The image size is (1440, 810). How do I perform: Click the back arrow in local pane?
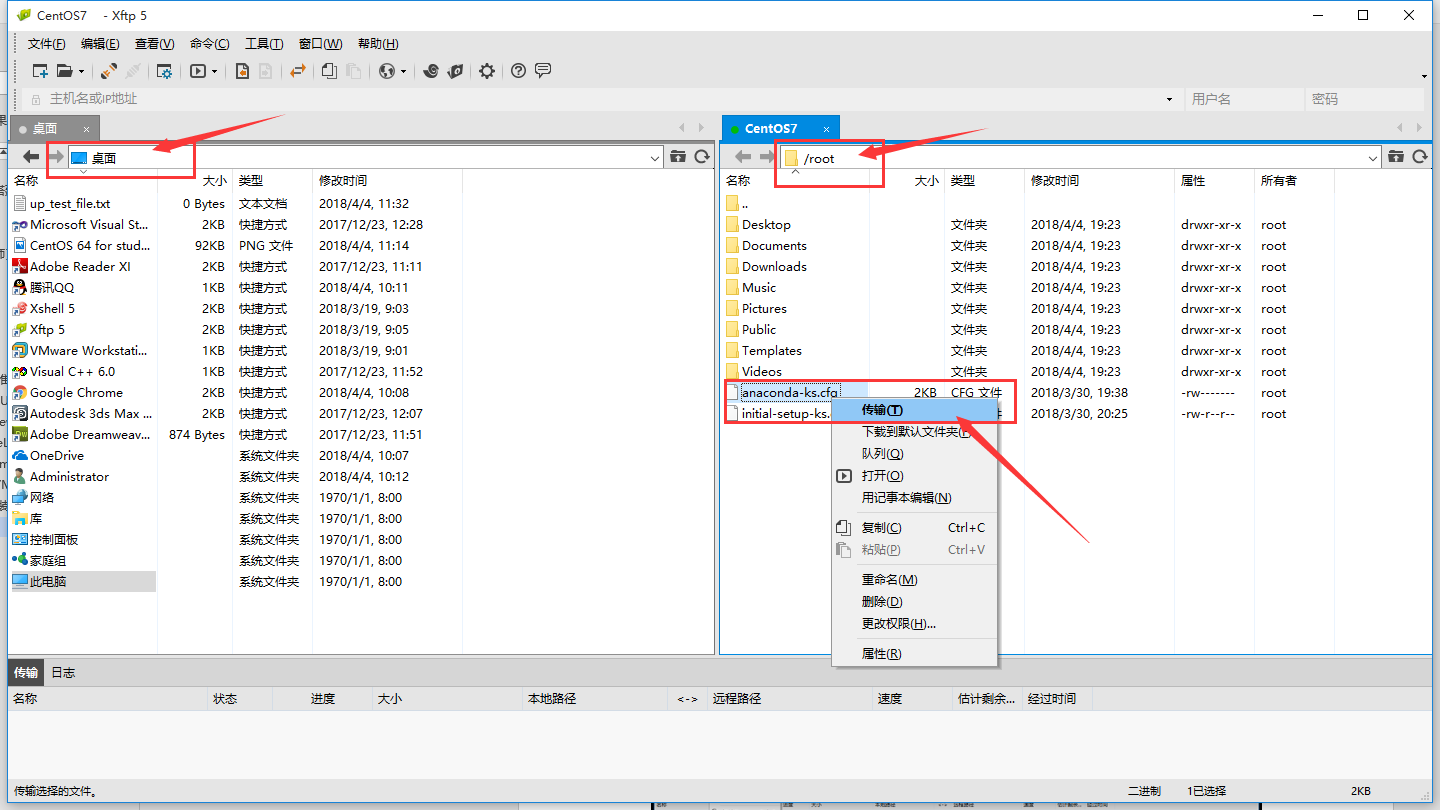click(31, 157)
